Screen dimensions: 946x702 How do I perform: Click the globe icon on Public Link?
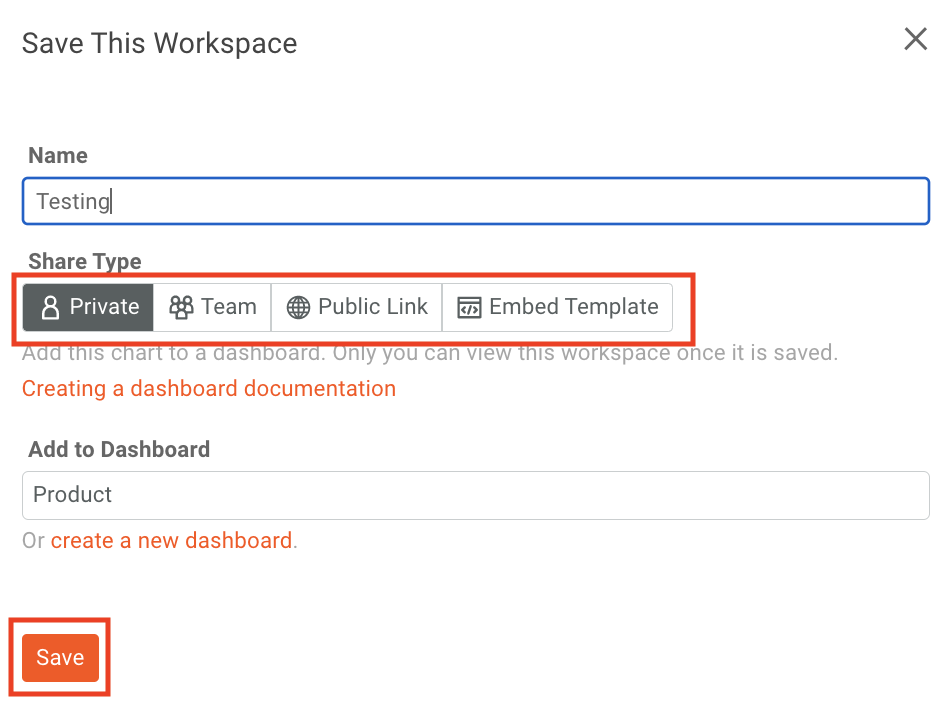(x=298, y=308)
